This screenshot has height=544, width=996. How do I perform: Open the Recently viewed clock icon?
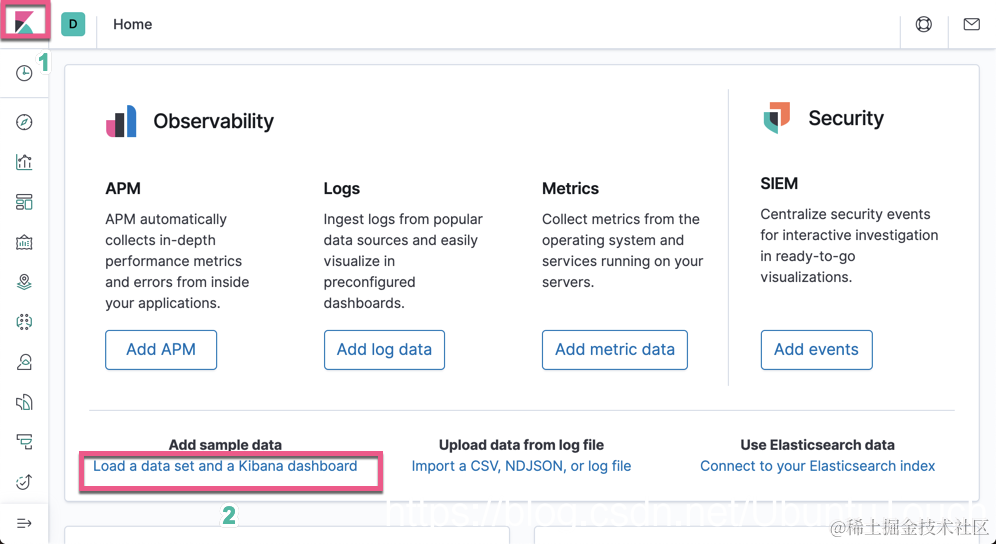click(24, 73)
